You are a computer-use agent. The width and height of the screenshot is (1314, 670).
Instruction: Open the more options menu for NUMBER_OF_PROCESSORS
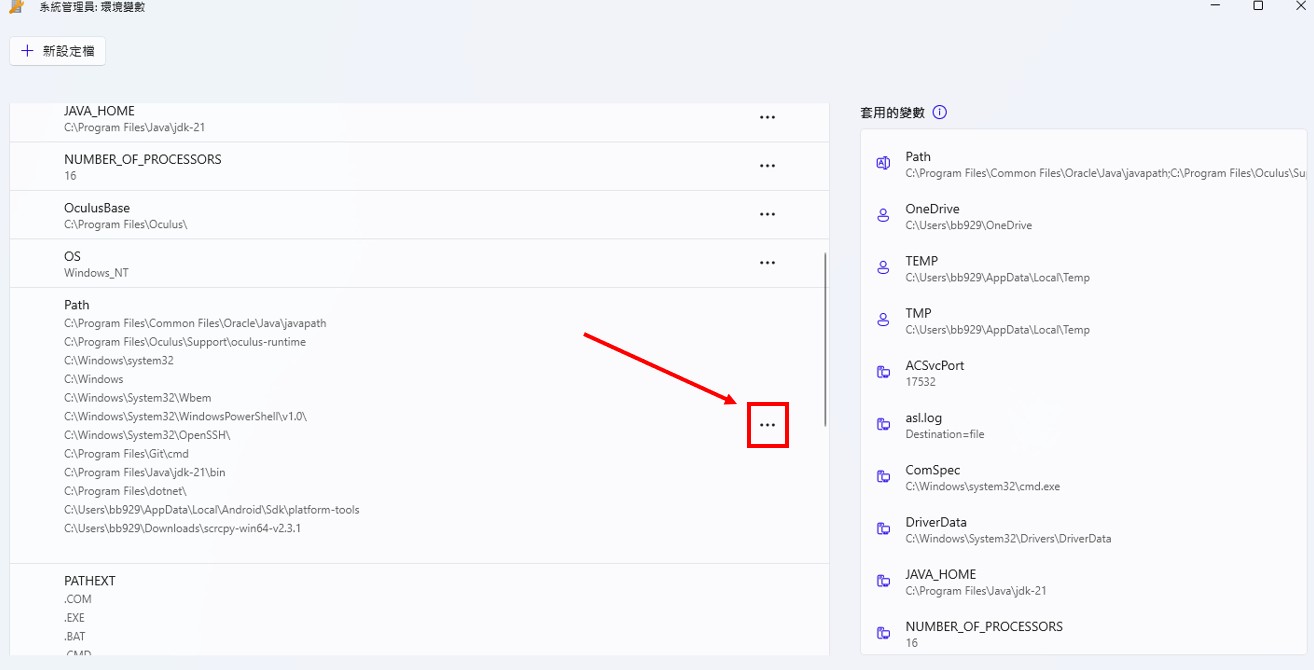click(x=767, y=166)
